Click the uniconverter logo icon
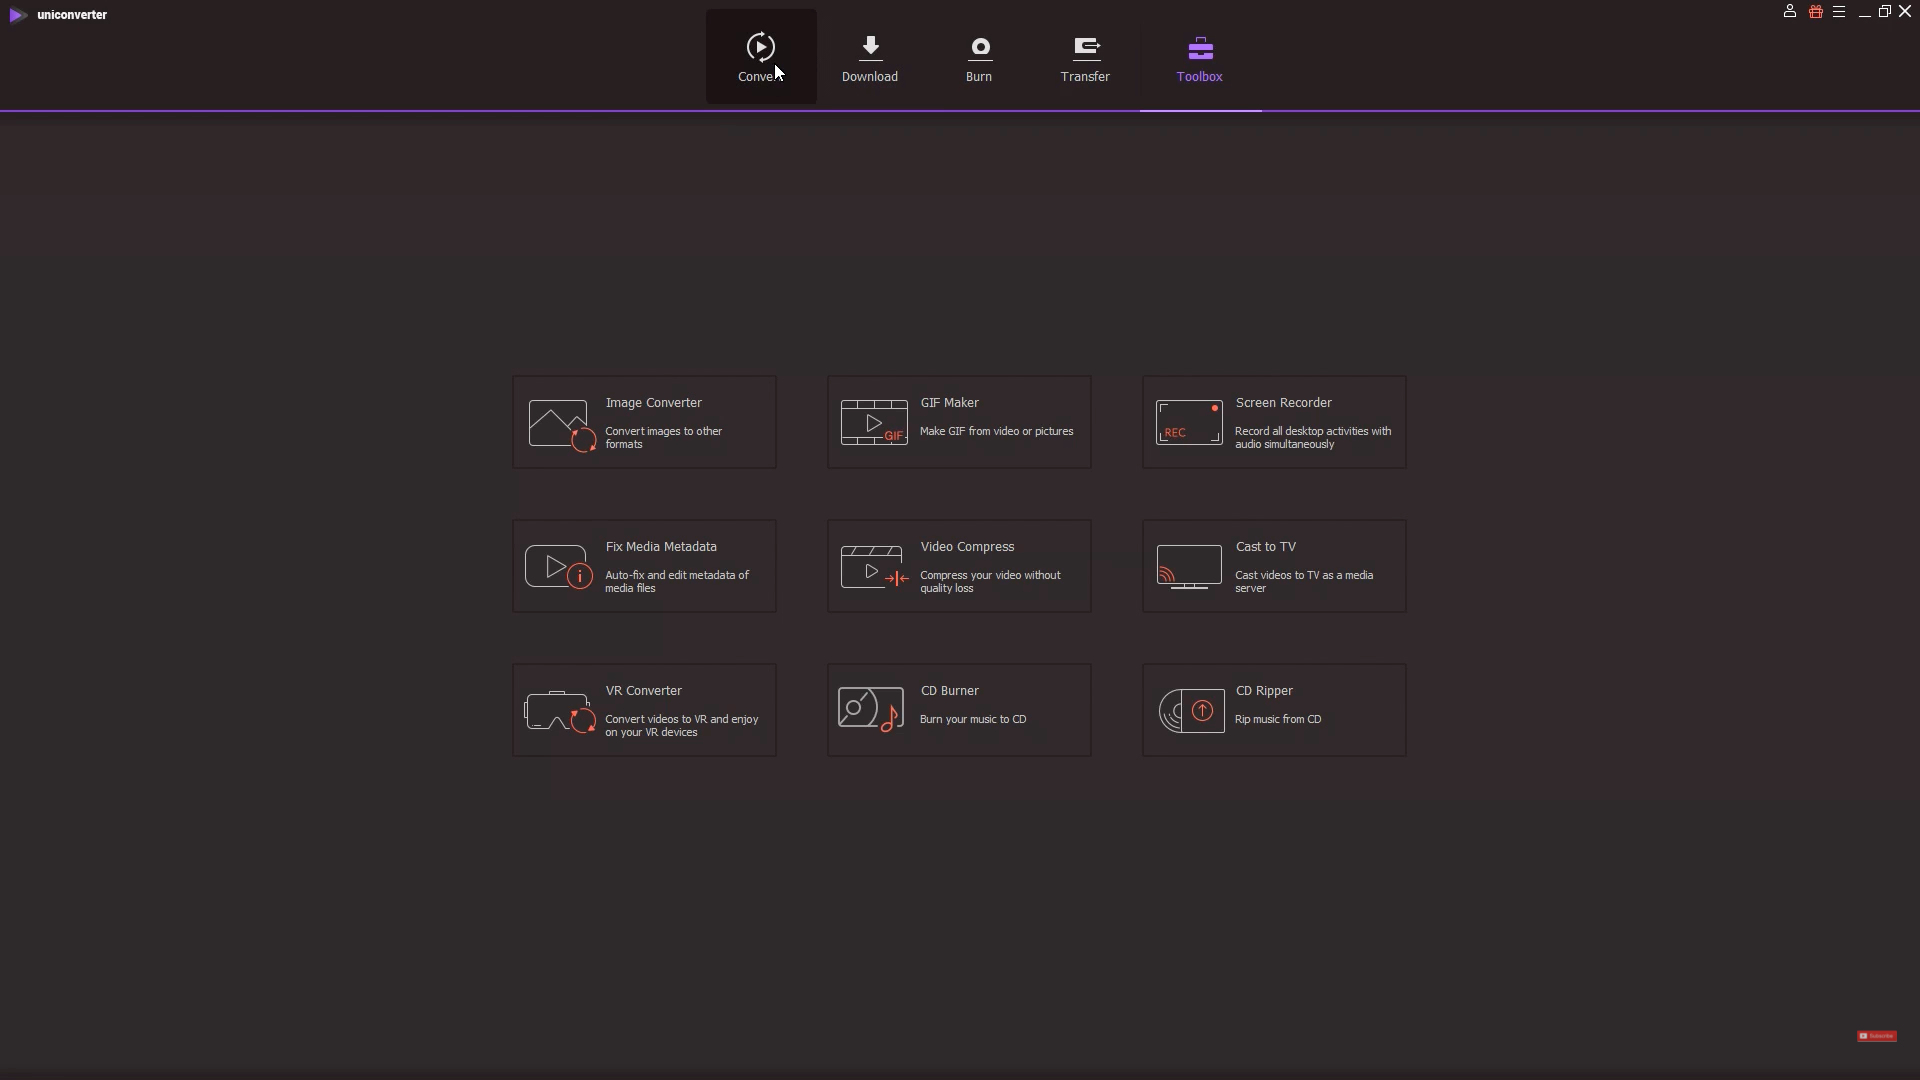Image resolution: width=1920 pixels, height=1080 pixels. tap(18, 15)
